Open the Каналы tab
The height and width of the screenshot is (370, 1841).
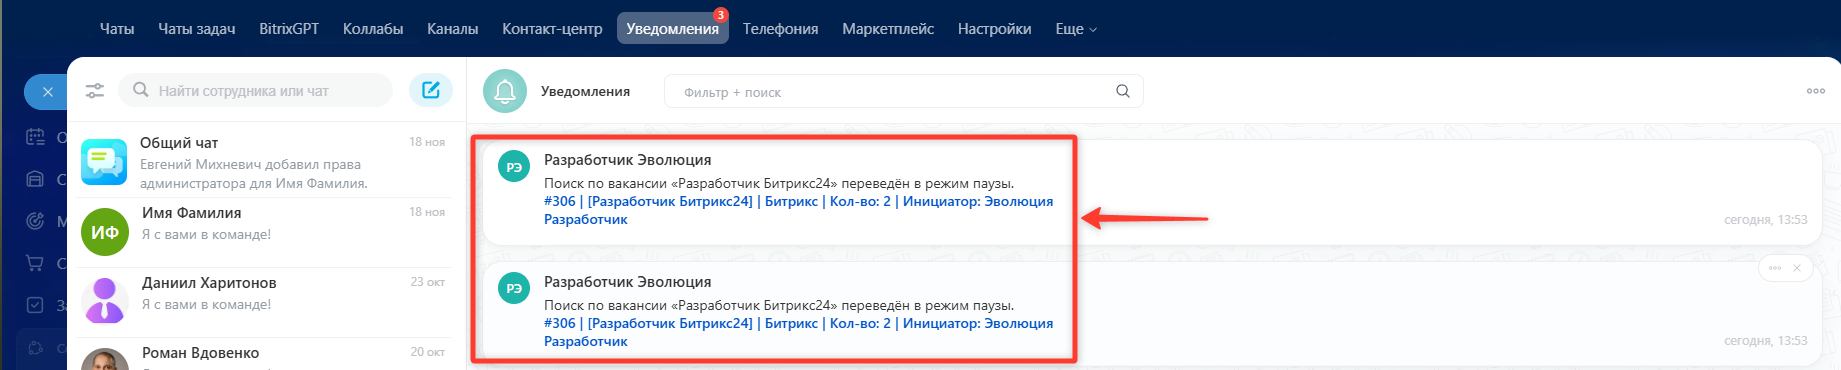[453, 29]
